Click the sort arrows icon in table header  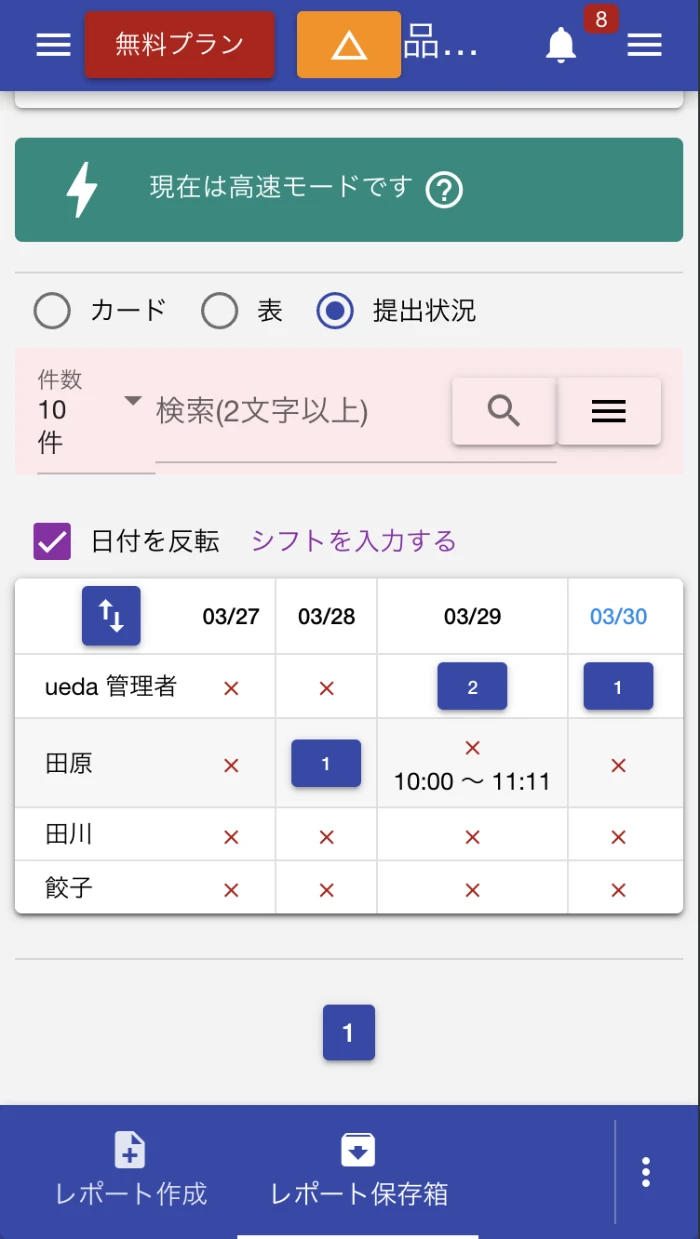[111, 616]
